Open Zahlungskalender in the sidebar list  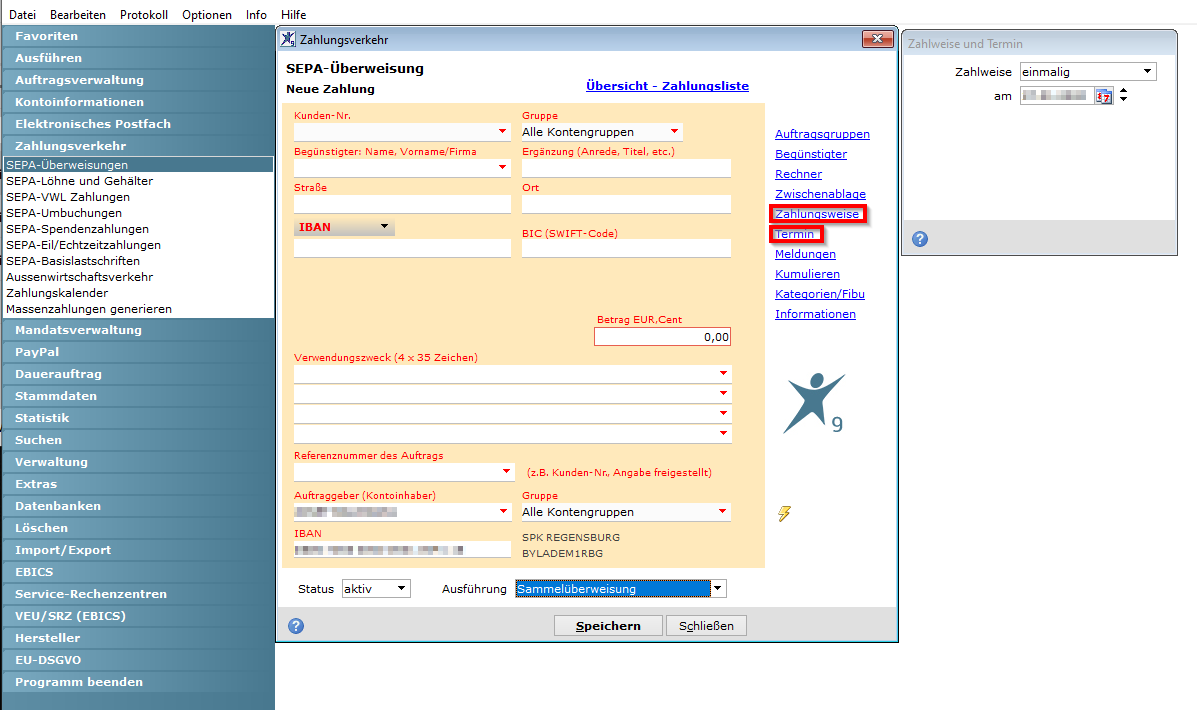point(57,293)
